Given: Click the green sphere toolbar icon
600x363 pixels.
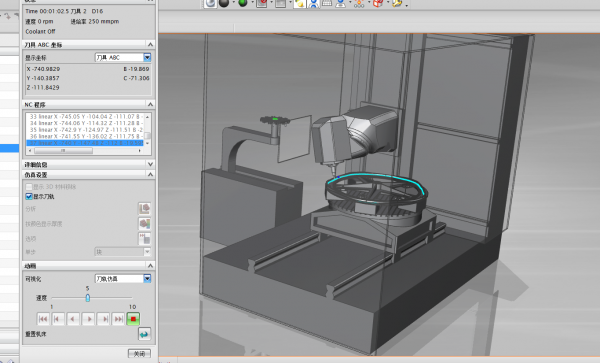Looking at the screenshot, I should click(x=243, y=3).
